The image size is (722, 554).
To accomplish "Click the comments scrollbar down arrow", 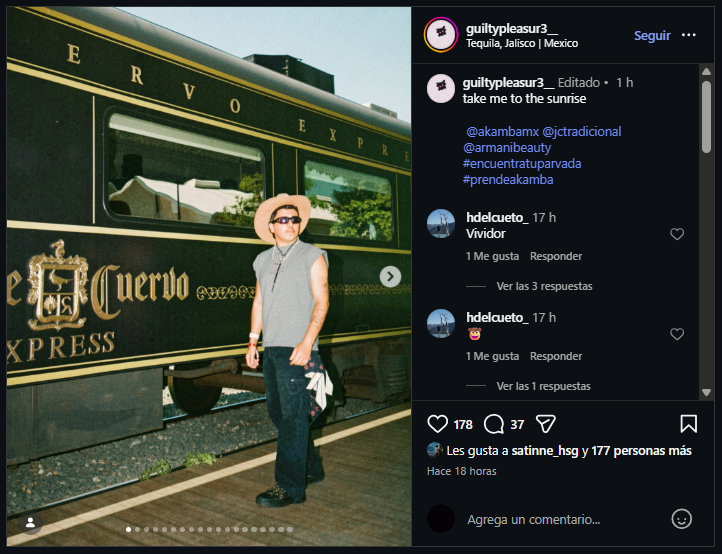I will coord(706,392).
